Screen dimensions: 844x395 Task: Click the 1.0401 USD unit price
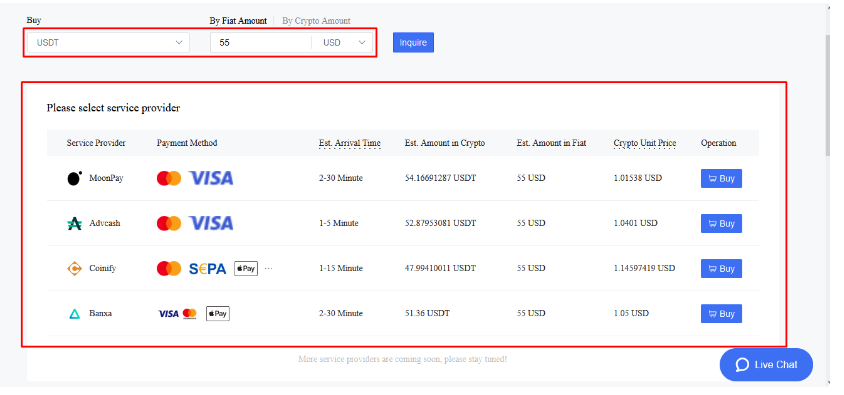[x=635, y=223]
